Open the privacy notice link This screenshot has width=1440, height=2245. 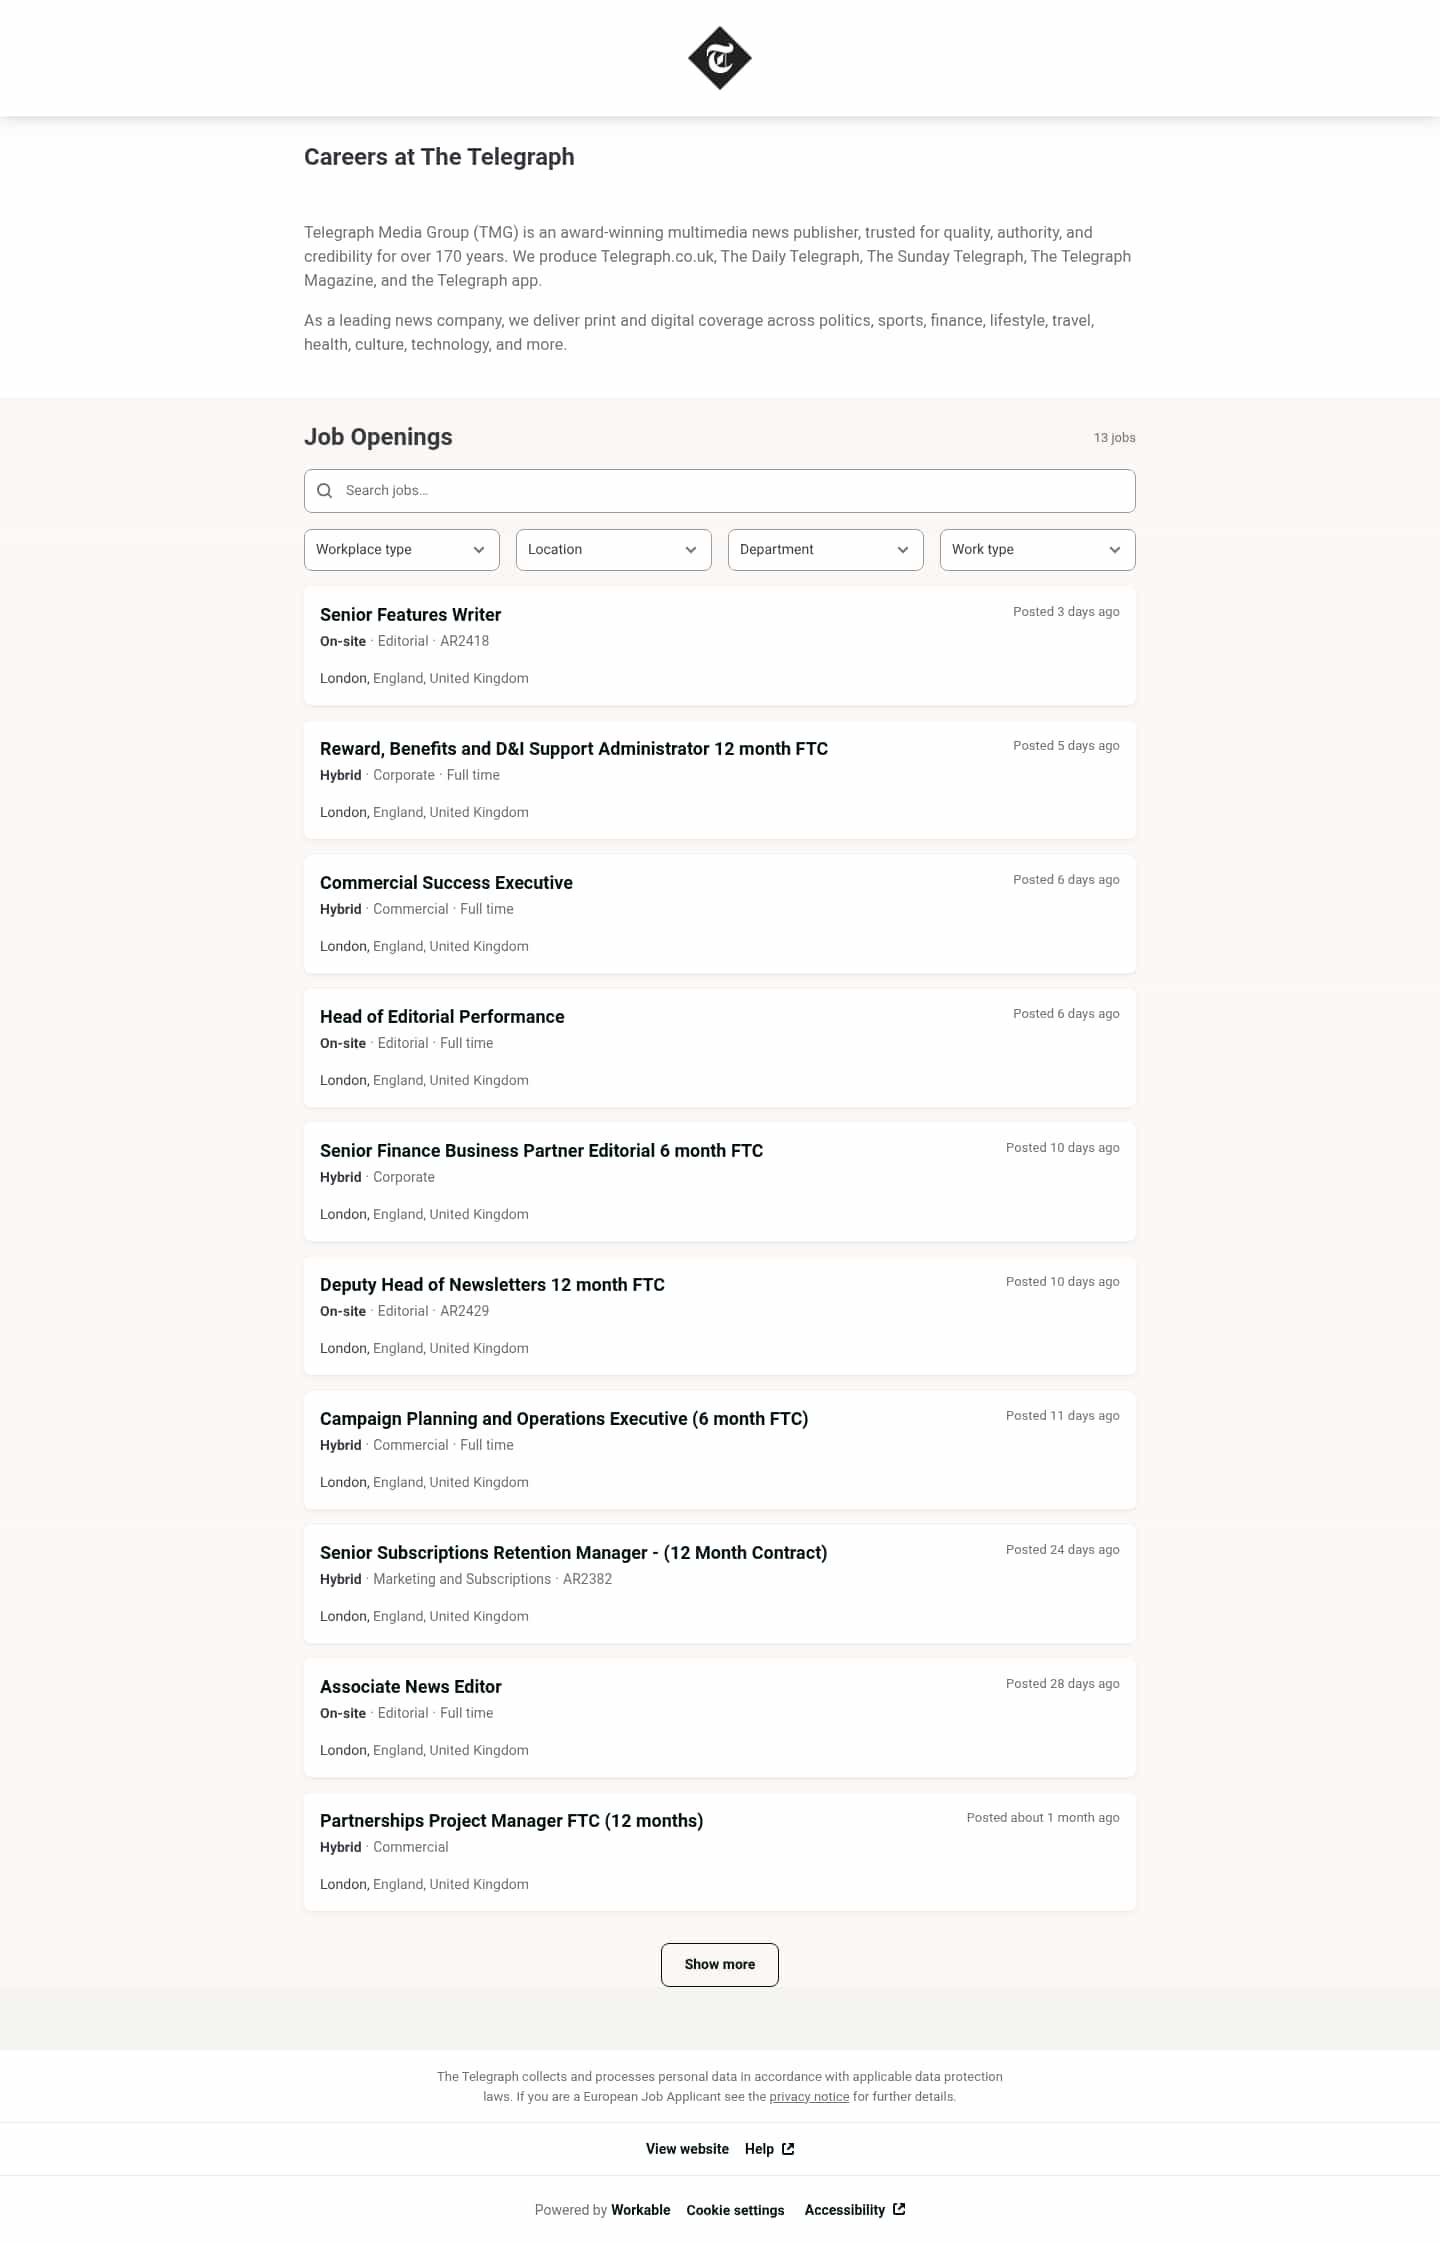[809, 2097]
